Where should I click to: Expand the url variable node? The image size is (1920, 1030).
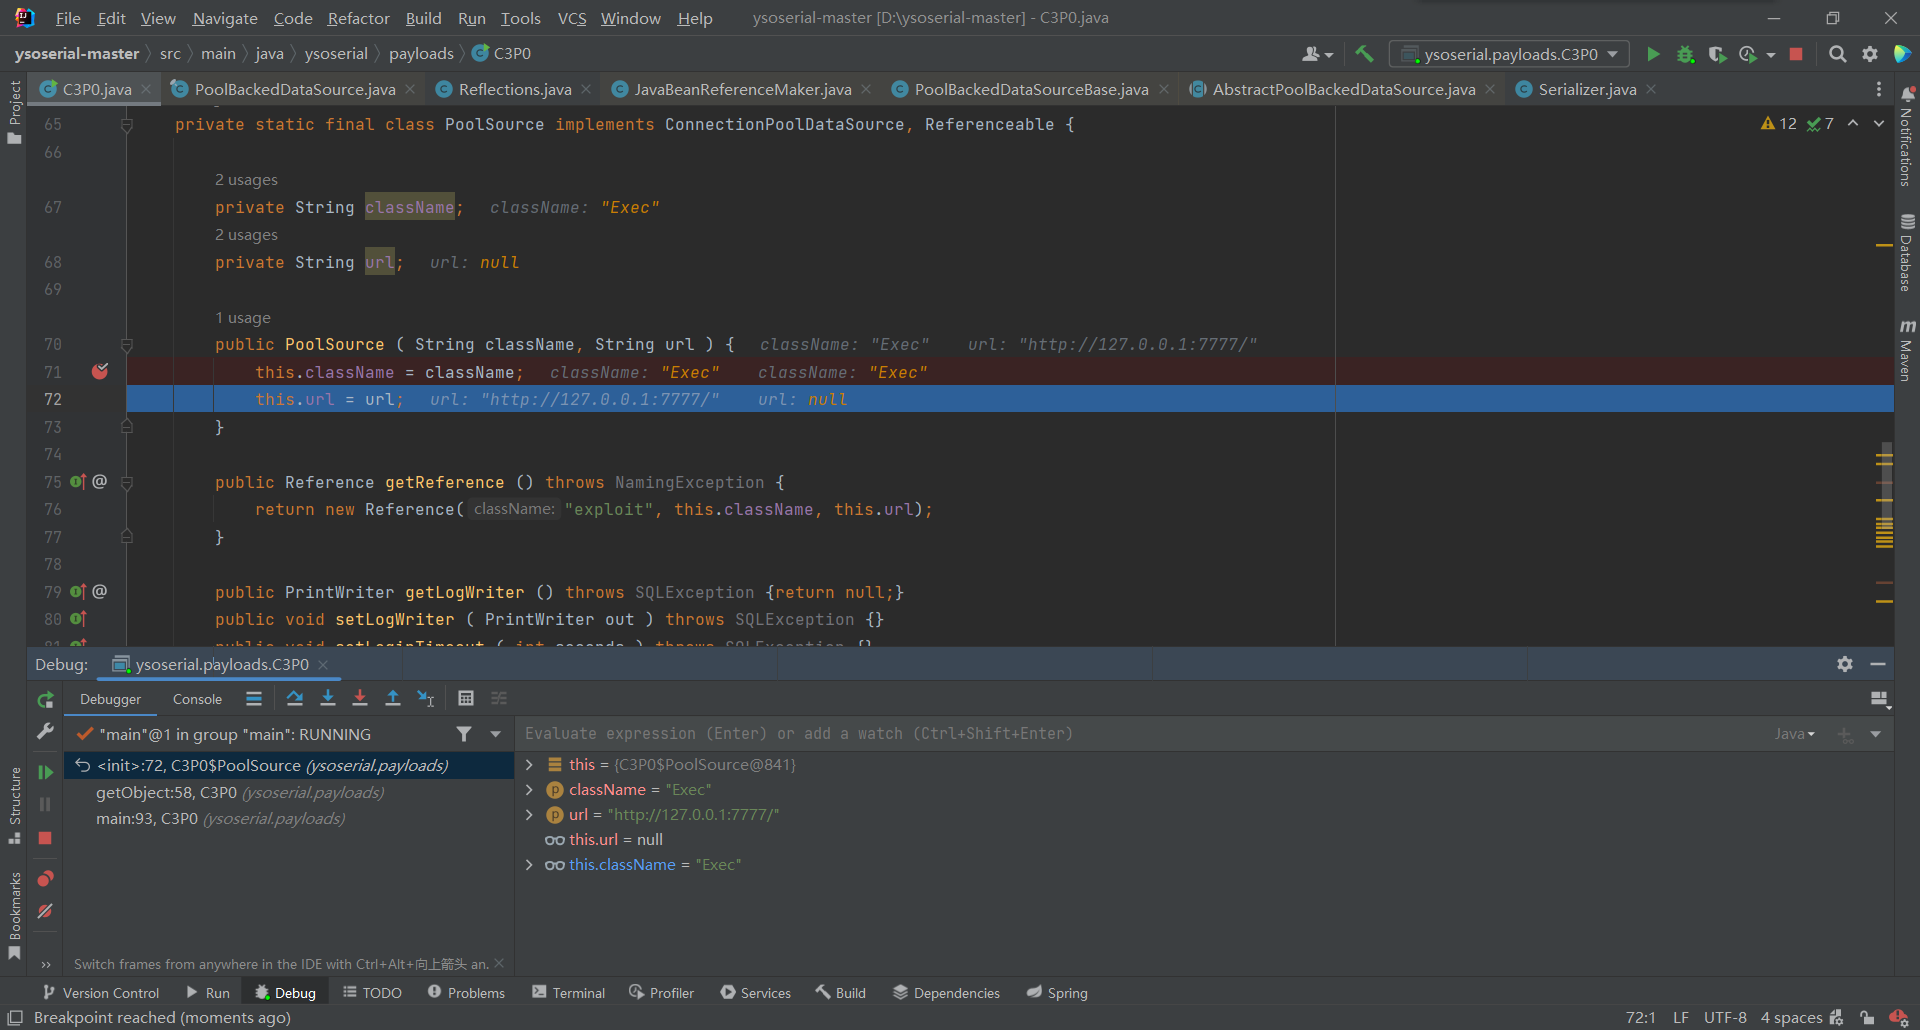tap(530, 815)
